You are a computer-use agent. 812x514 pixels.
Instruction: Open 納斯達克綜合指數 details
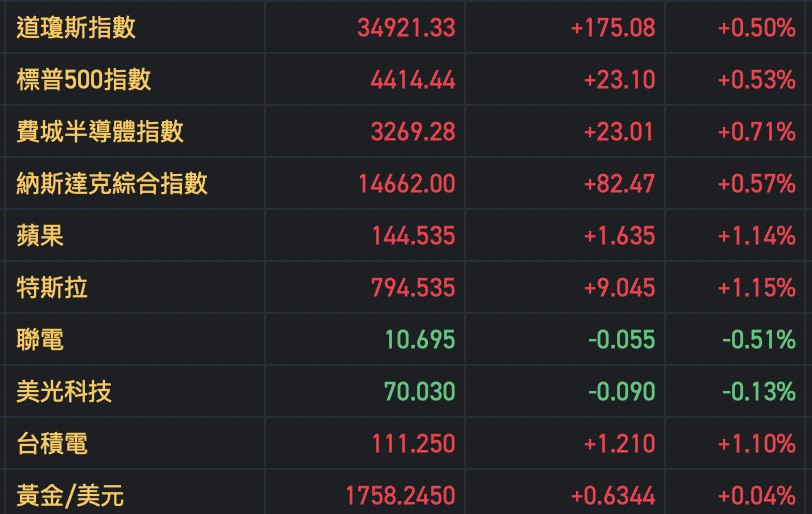coord(112,184)
